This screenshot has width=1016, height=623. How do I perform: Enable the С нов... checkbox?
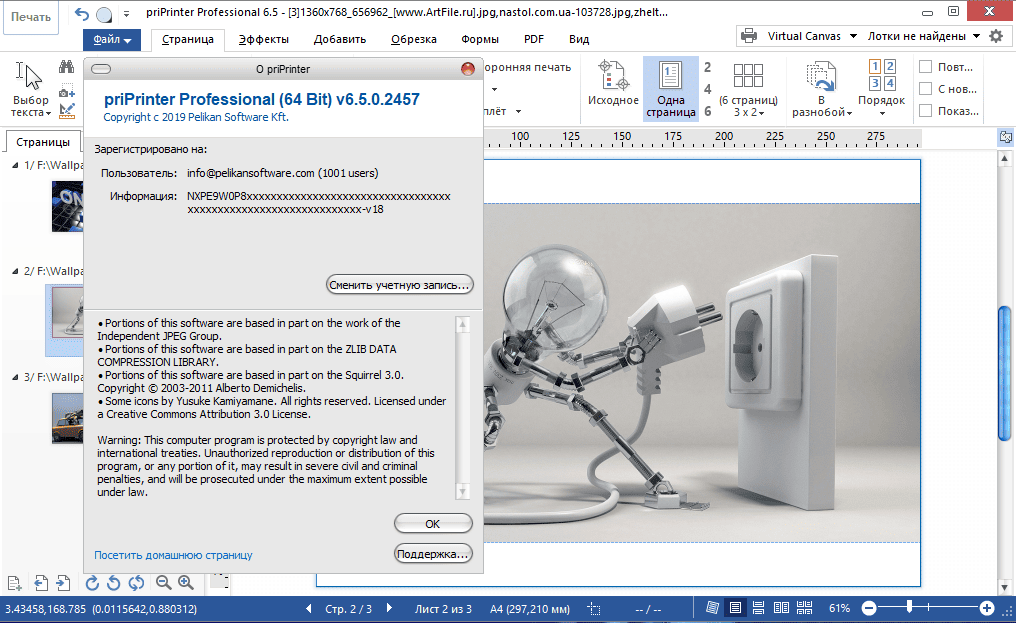[x=926, y=89]
